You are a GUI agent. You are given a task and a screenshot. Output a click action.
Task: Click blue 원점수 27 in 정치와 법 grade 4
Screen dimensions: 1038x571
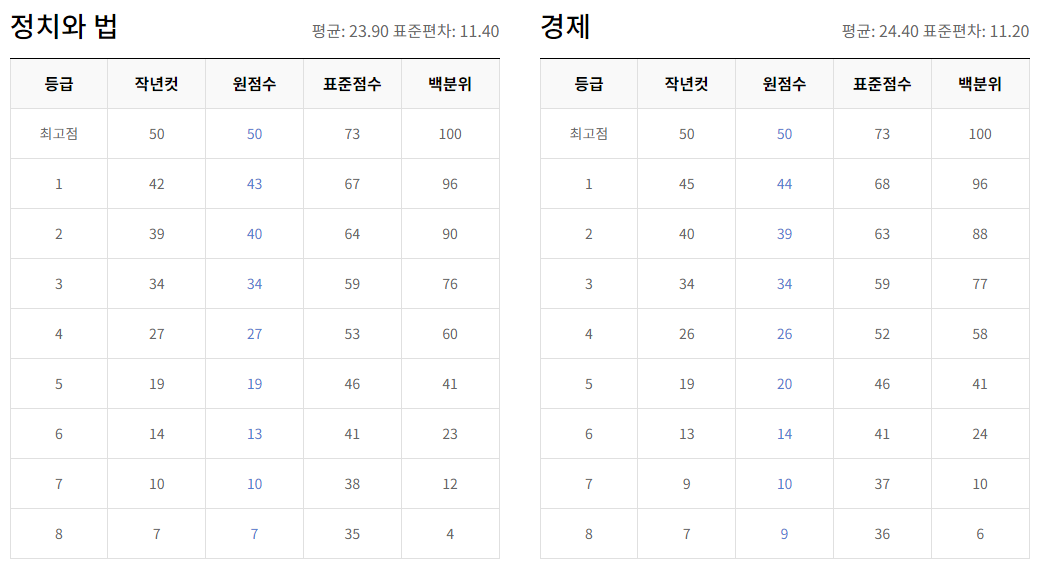click(254, 334)
